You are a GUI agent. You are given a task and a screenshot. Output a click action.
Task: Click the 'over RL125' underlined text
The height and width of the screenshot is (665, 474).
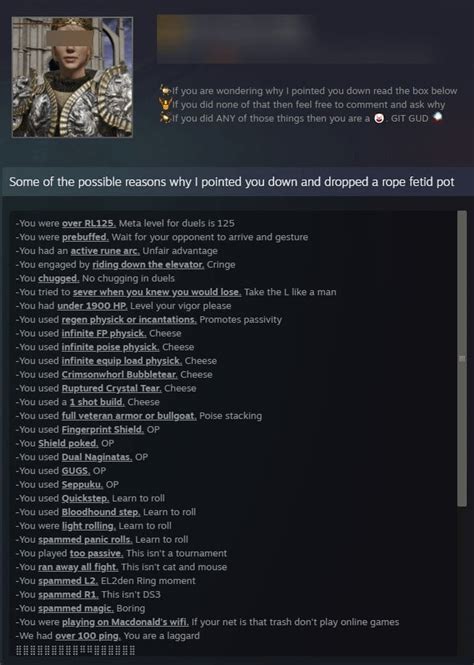[89, 223]
